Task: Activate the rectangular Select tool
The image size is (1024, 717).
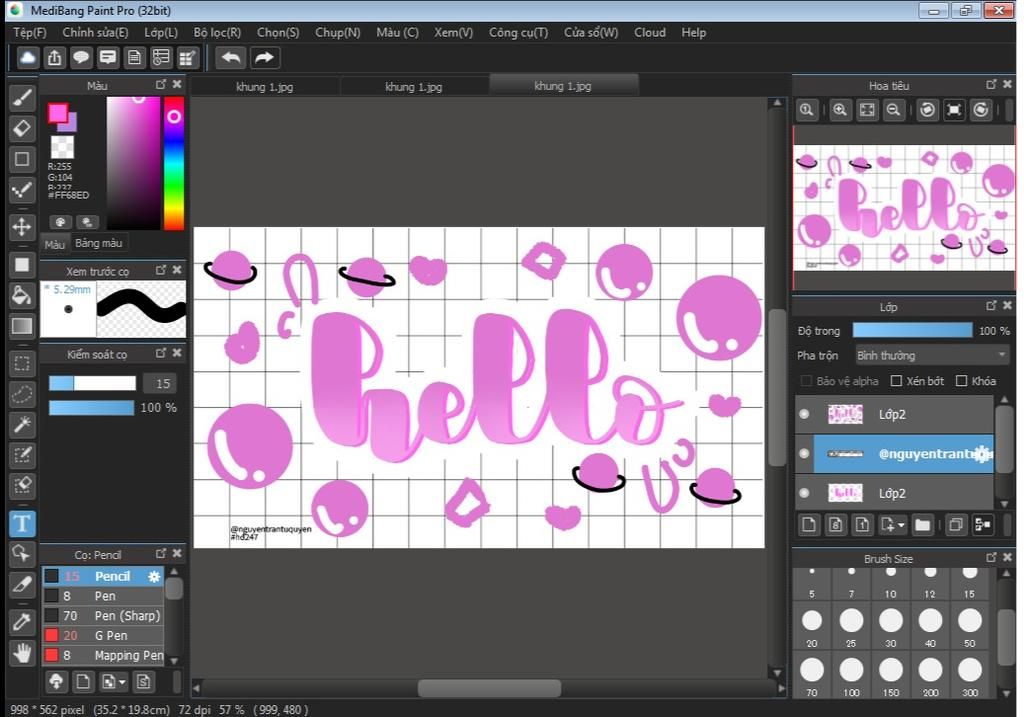Action: (22, 364)
